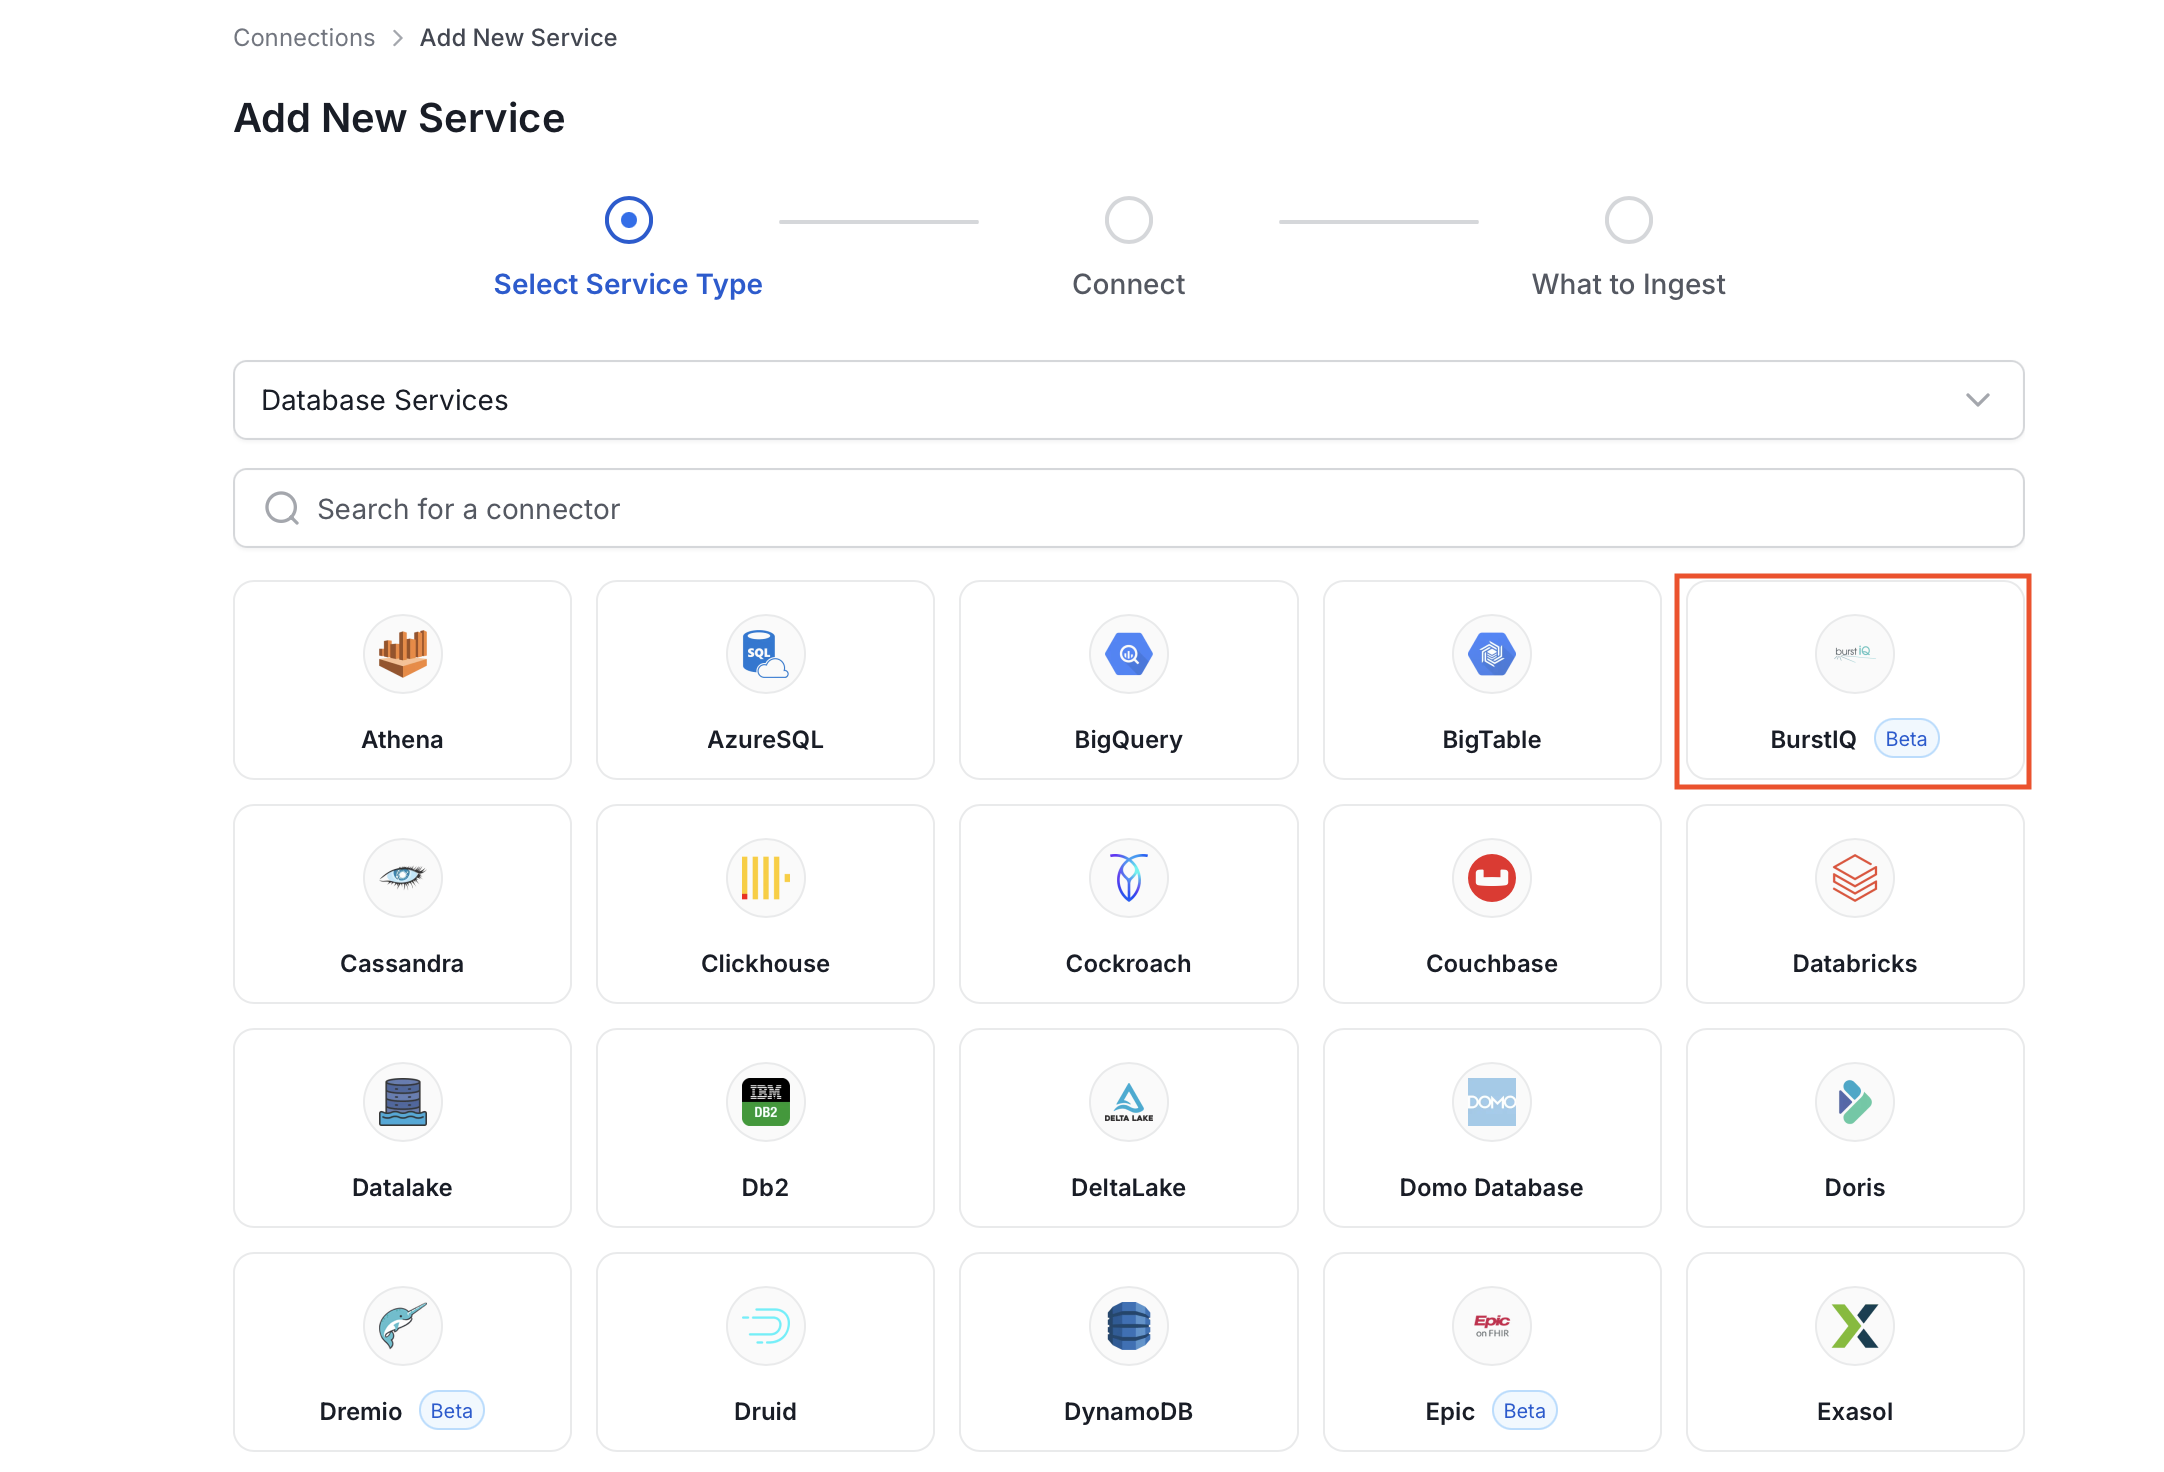Choose the DeltaLake service icon
The height and width of the screenshot is (1472, 2164).
pos(1128,1102)
